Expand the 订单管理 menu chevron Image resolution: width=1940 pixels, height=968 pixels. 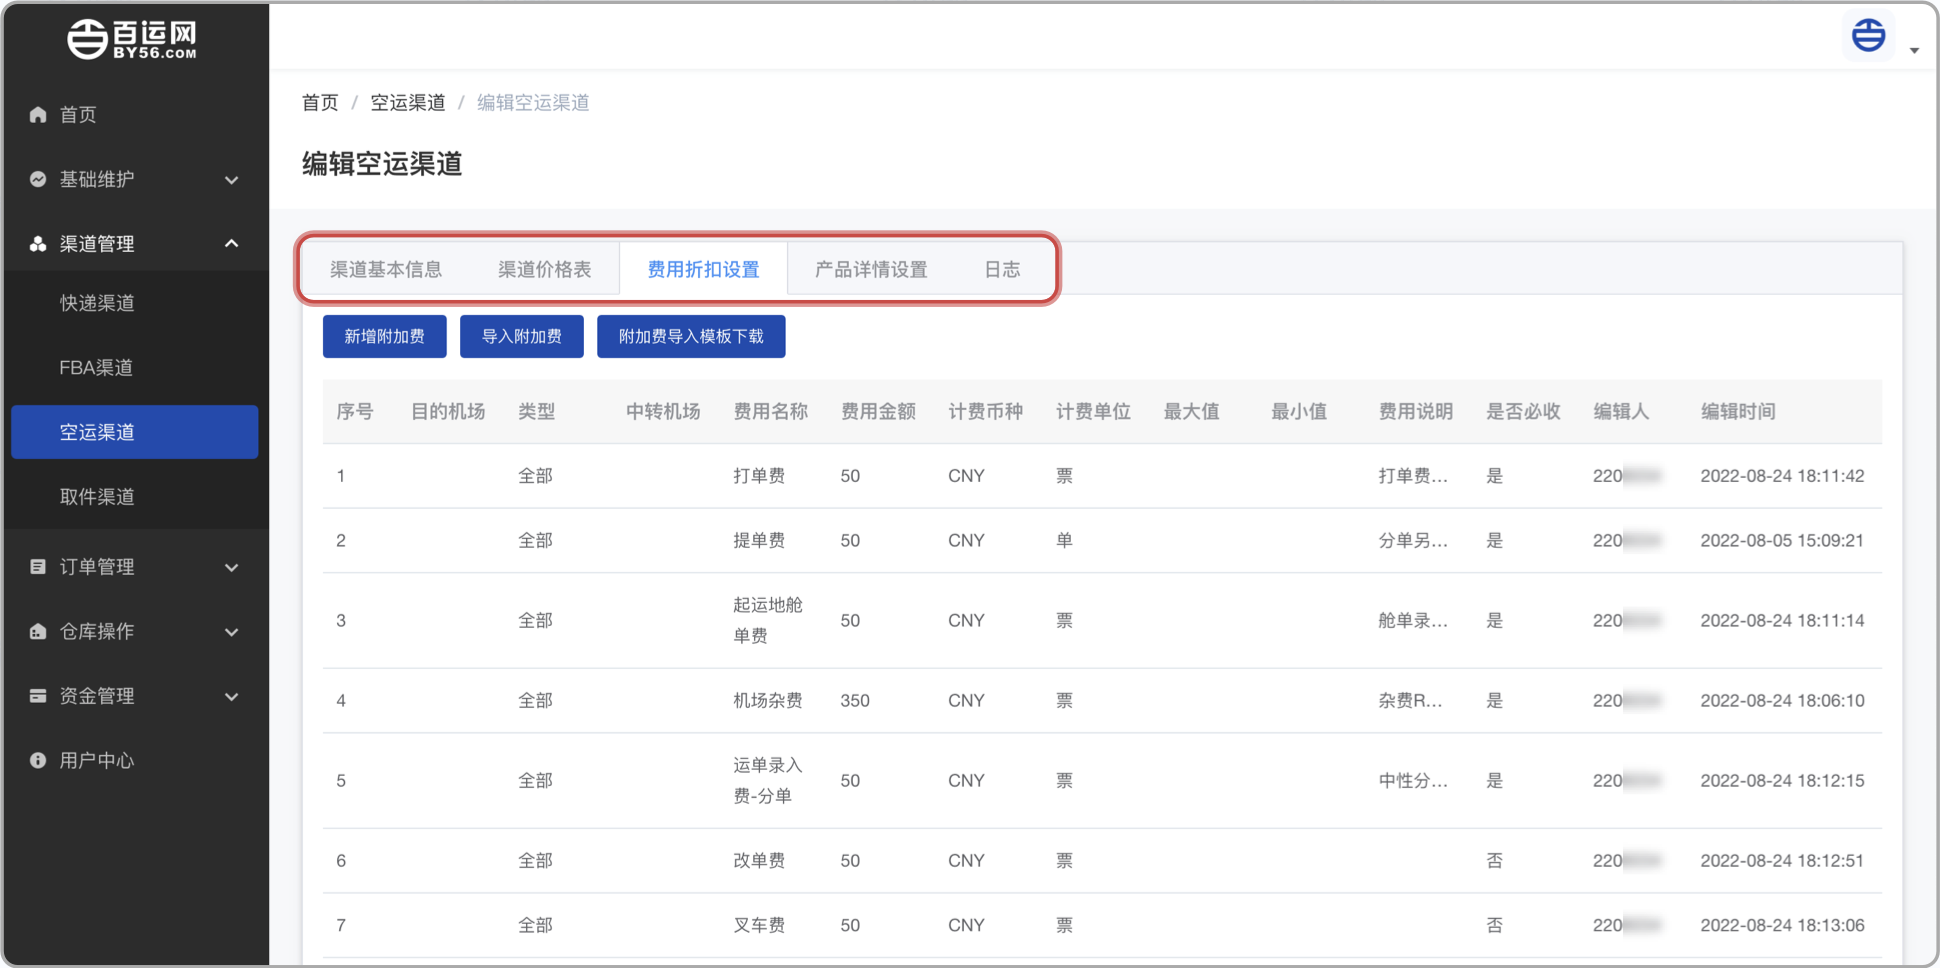232,567
